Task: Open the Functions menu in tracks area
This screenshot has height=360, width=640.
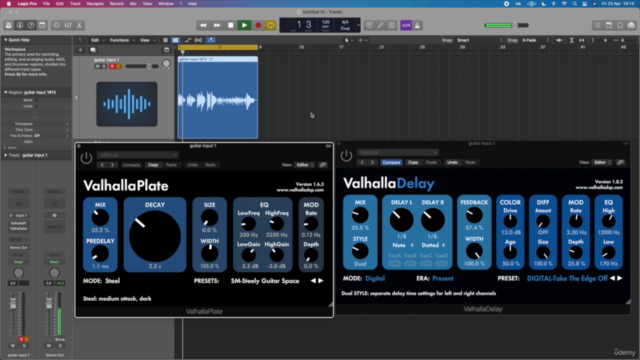Action: point(122,40)
